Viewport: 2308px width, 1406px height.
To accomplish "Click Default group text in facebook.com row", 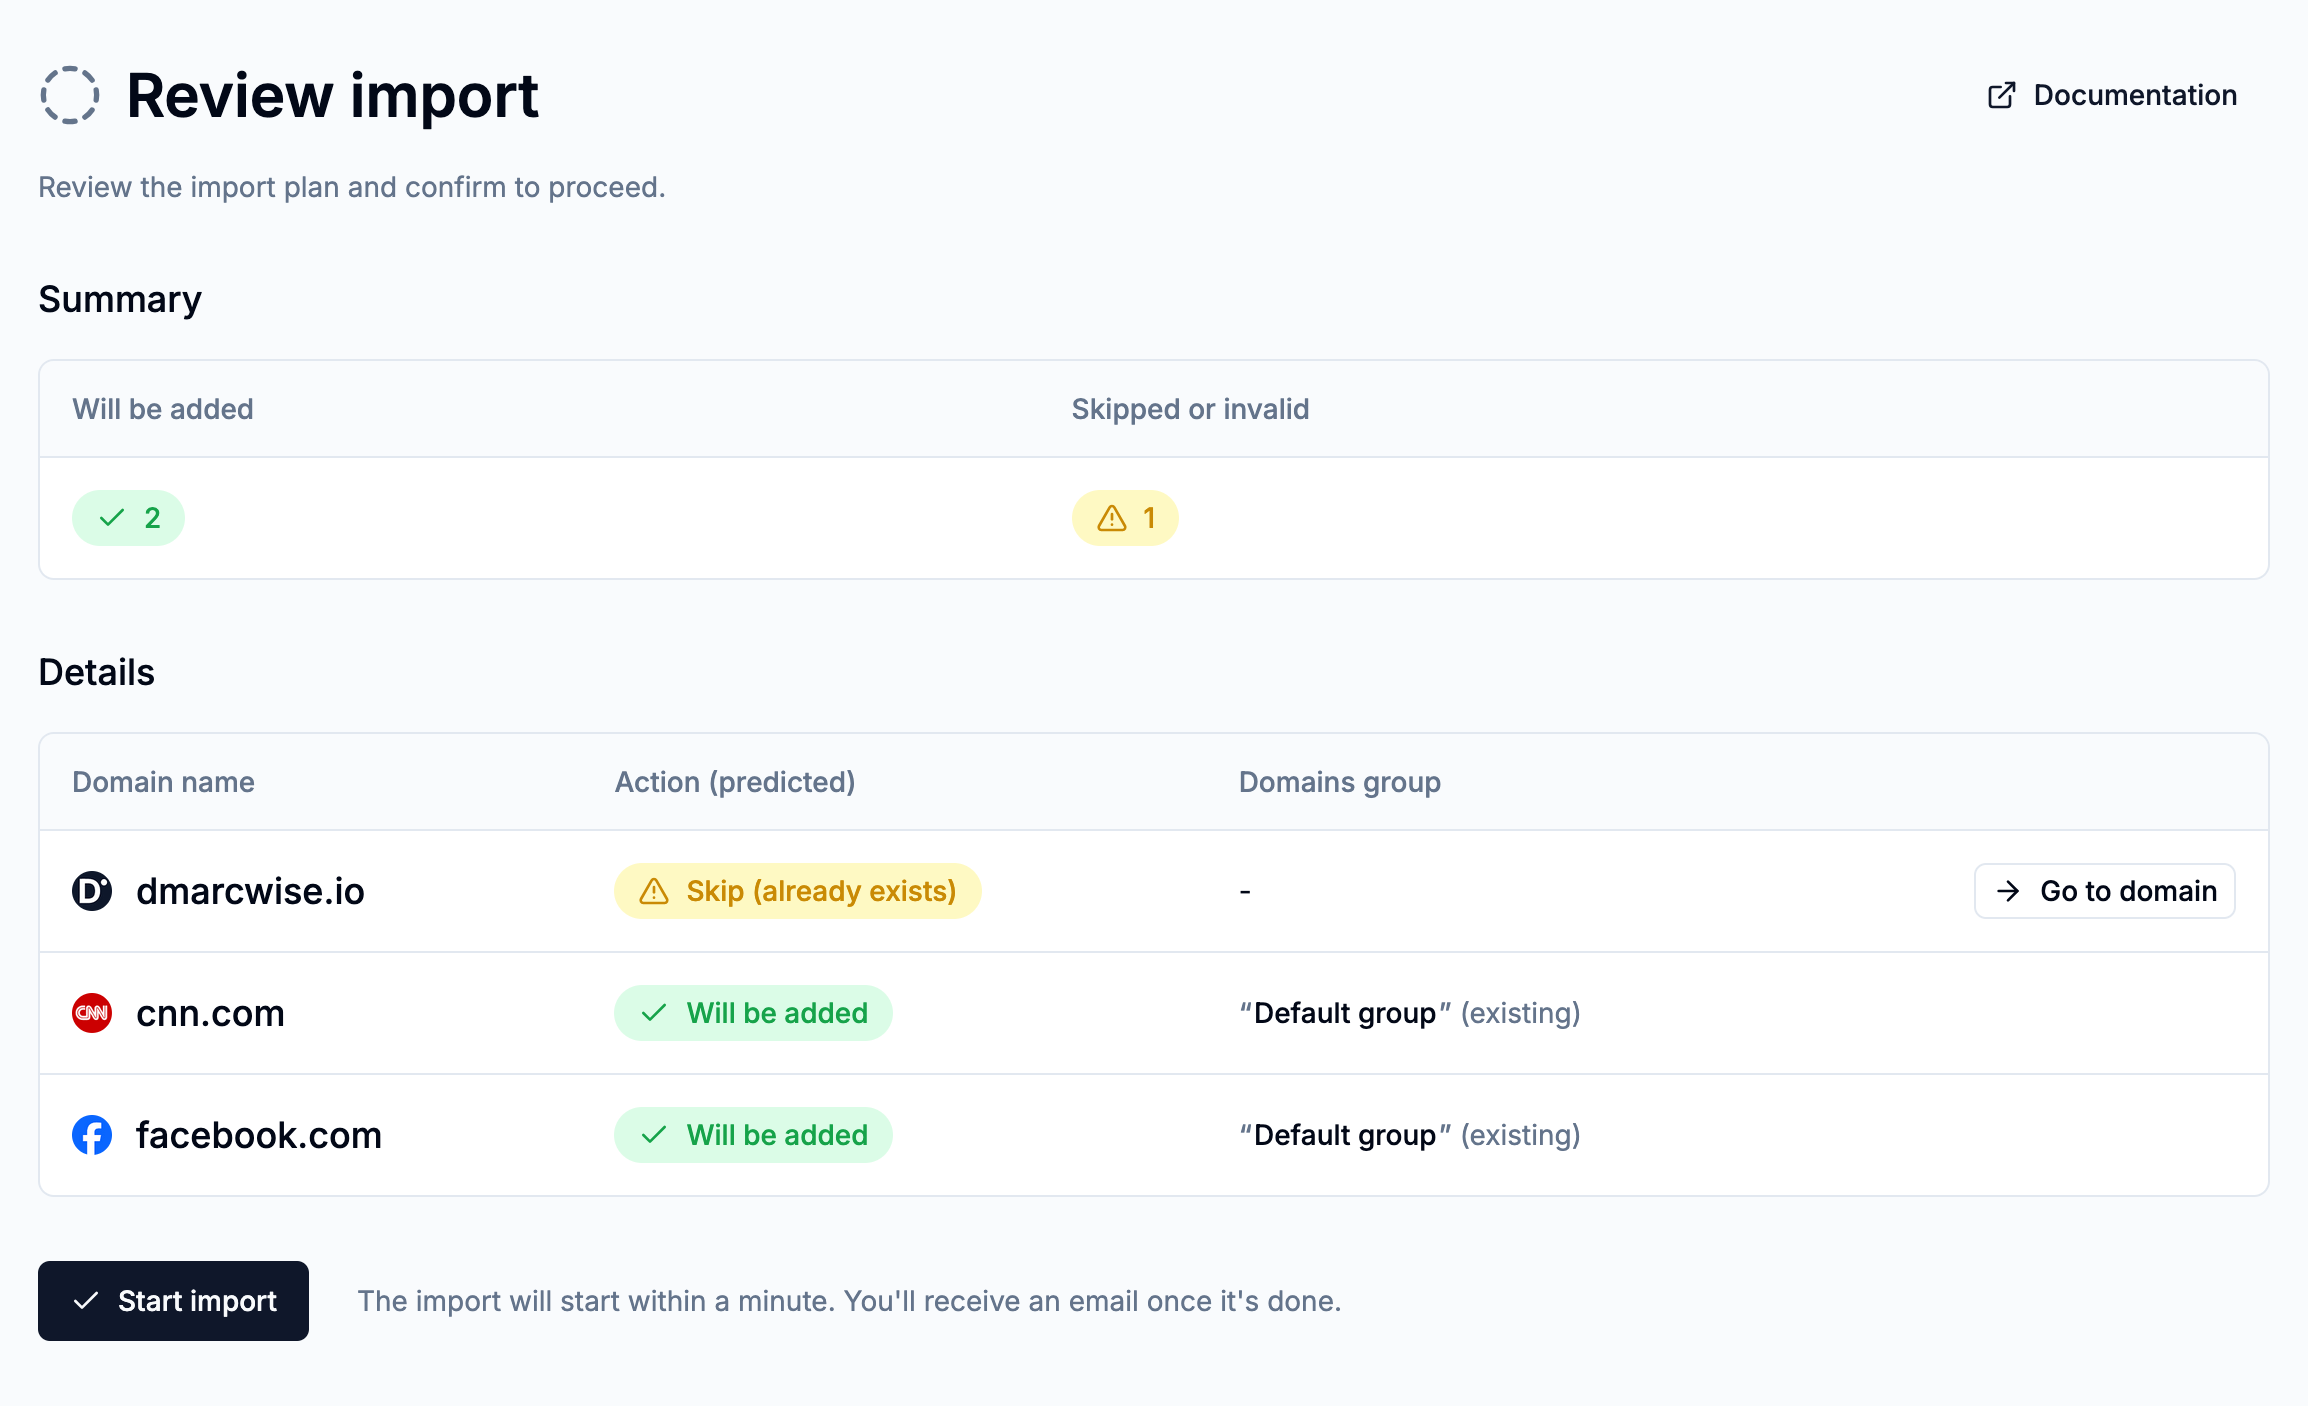I will (x=1345, y=1135).
